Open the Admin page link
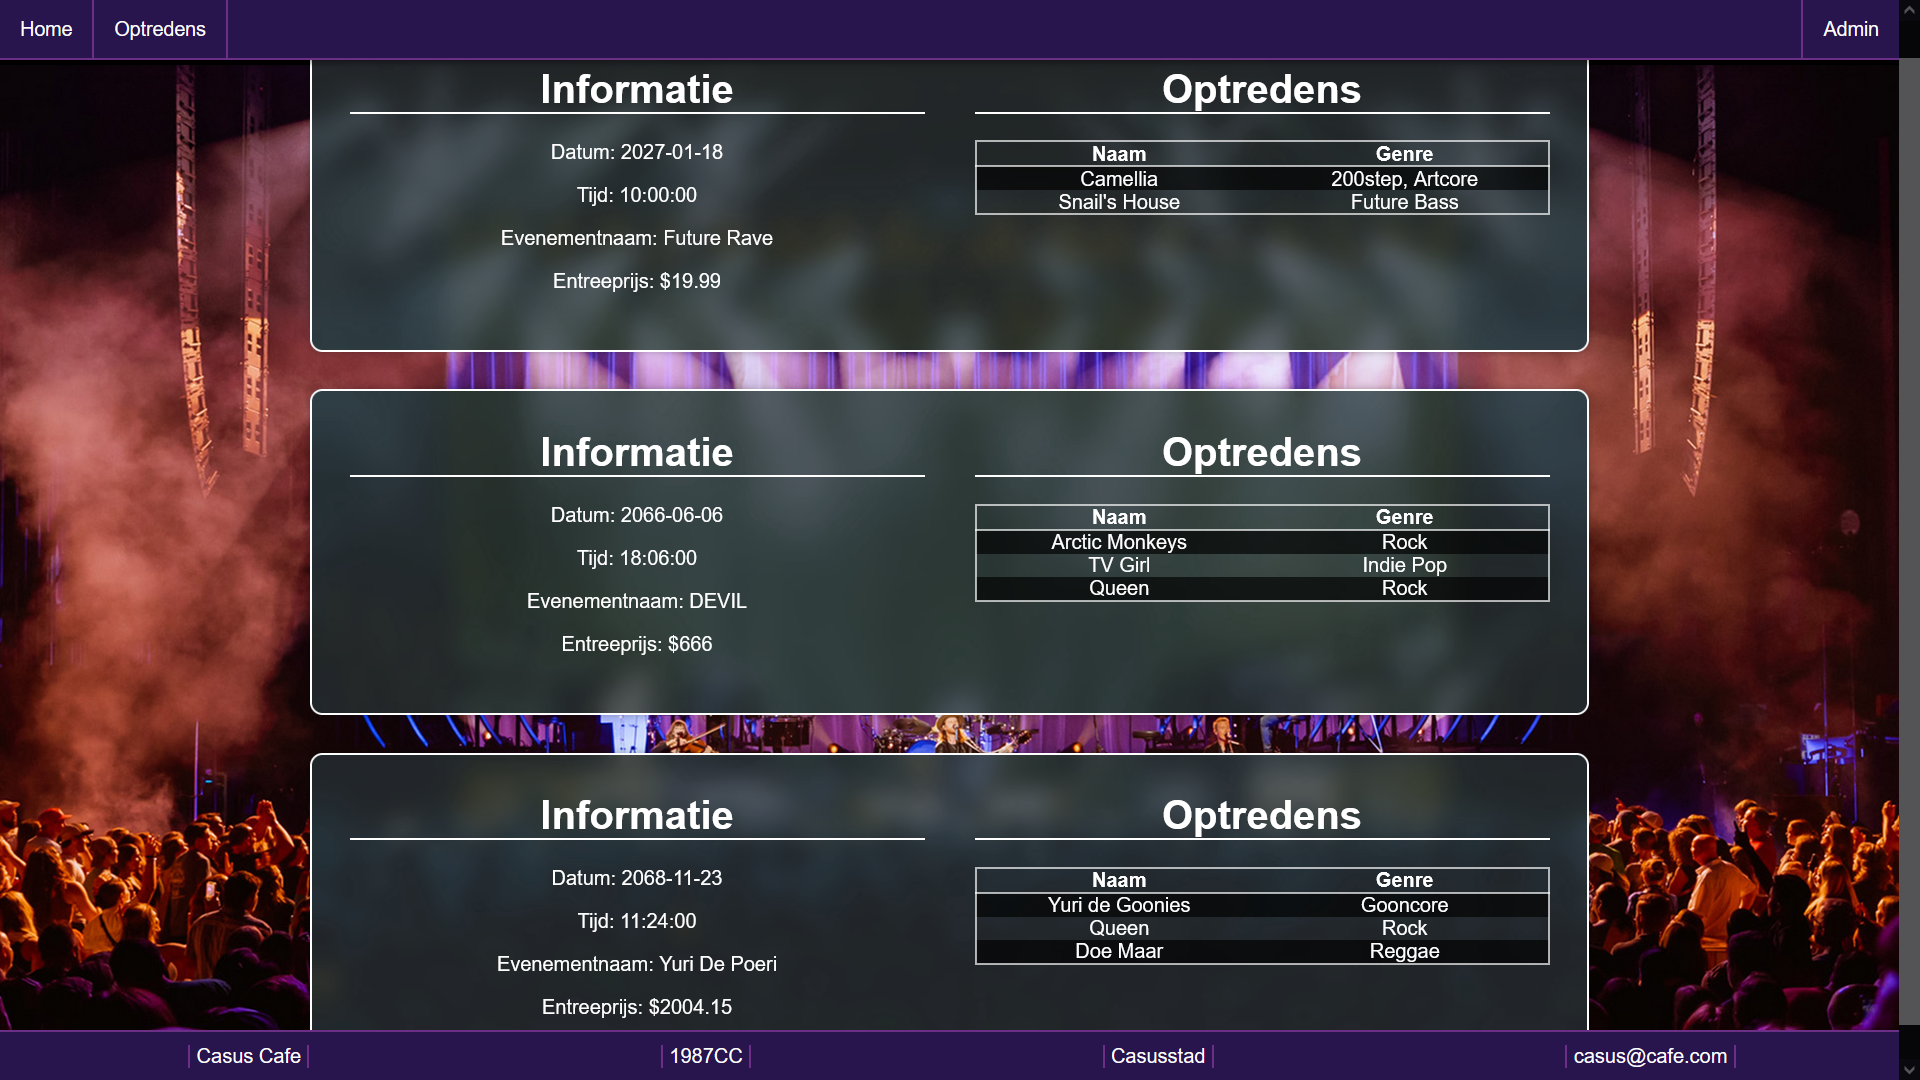The height and width of the screenshot is (1080, 1920). click(x=1850, y=29)
